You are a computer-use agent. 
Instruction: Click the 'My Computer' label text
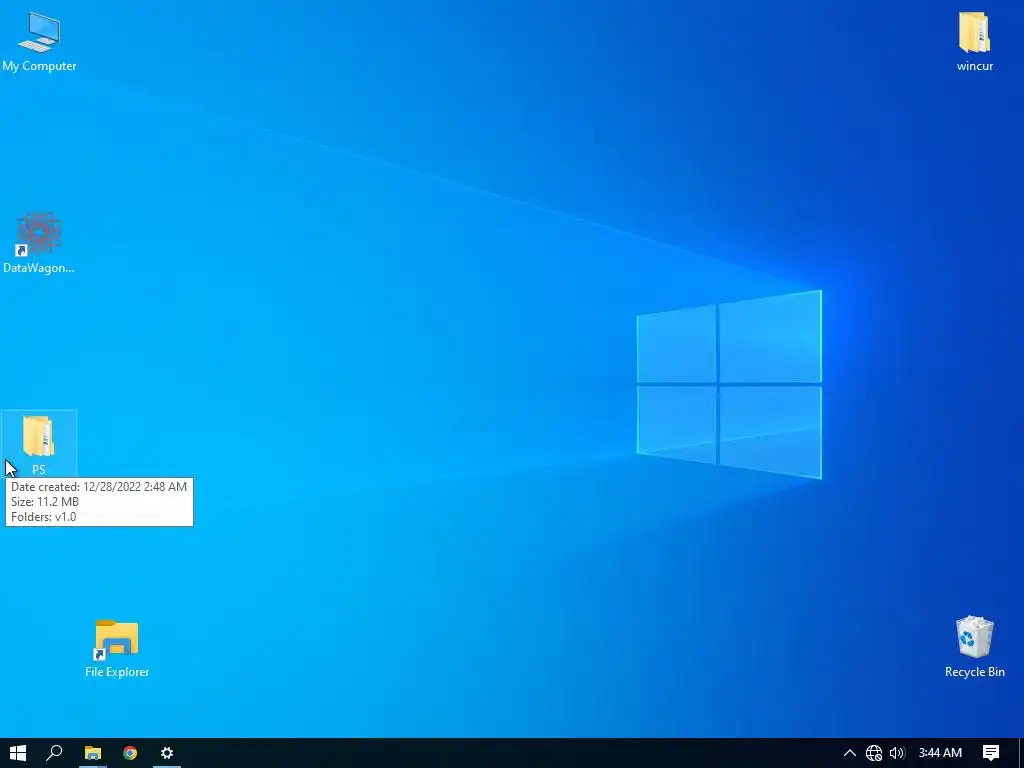[39, 66]
